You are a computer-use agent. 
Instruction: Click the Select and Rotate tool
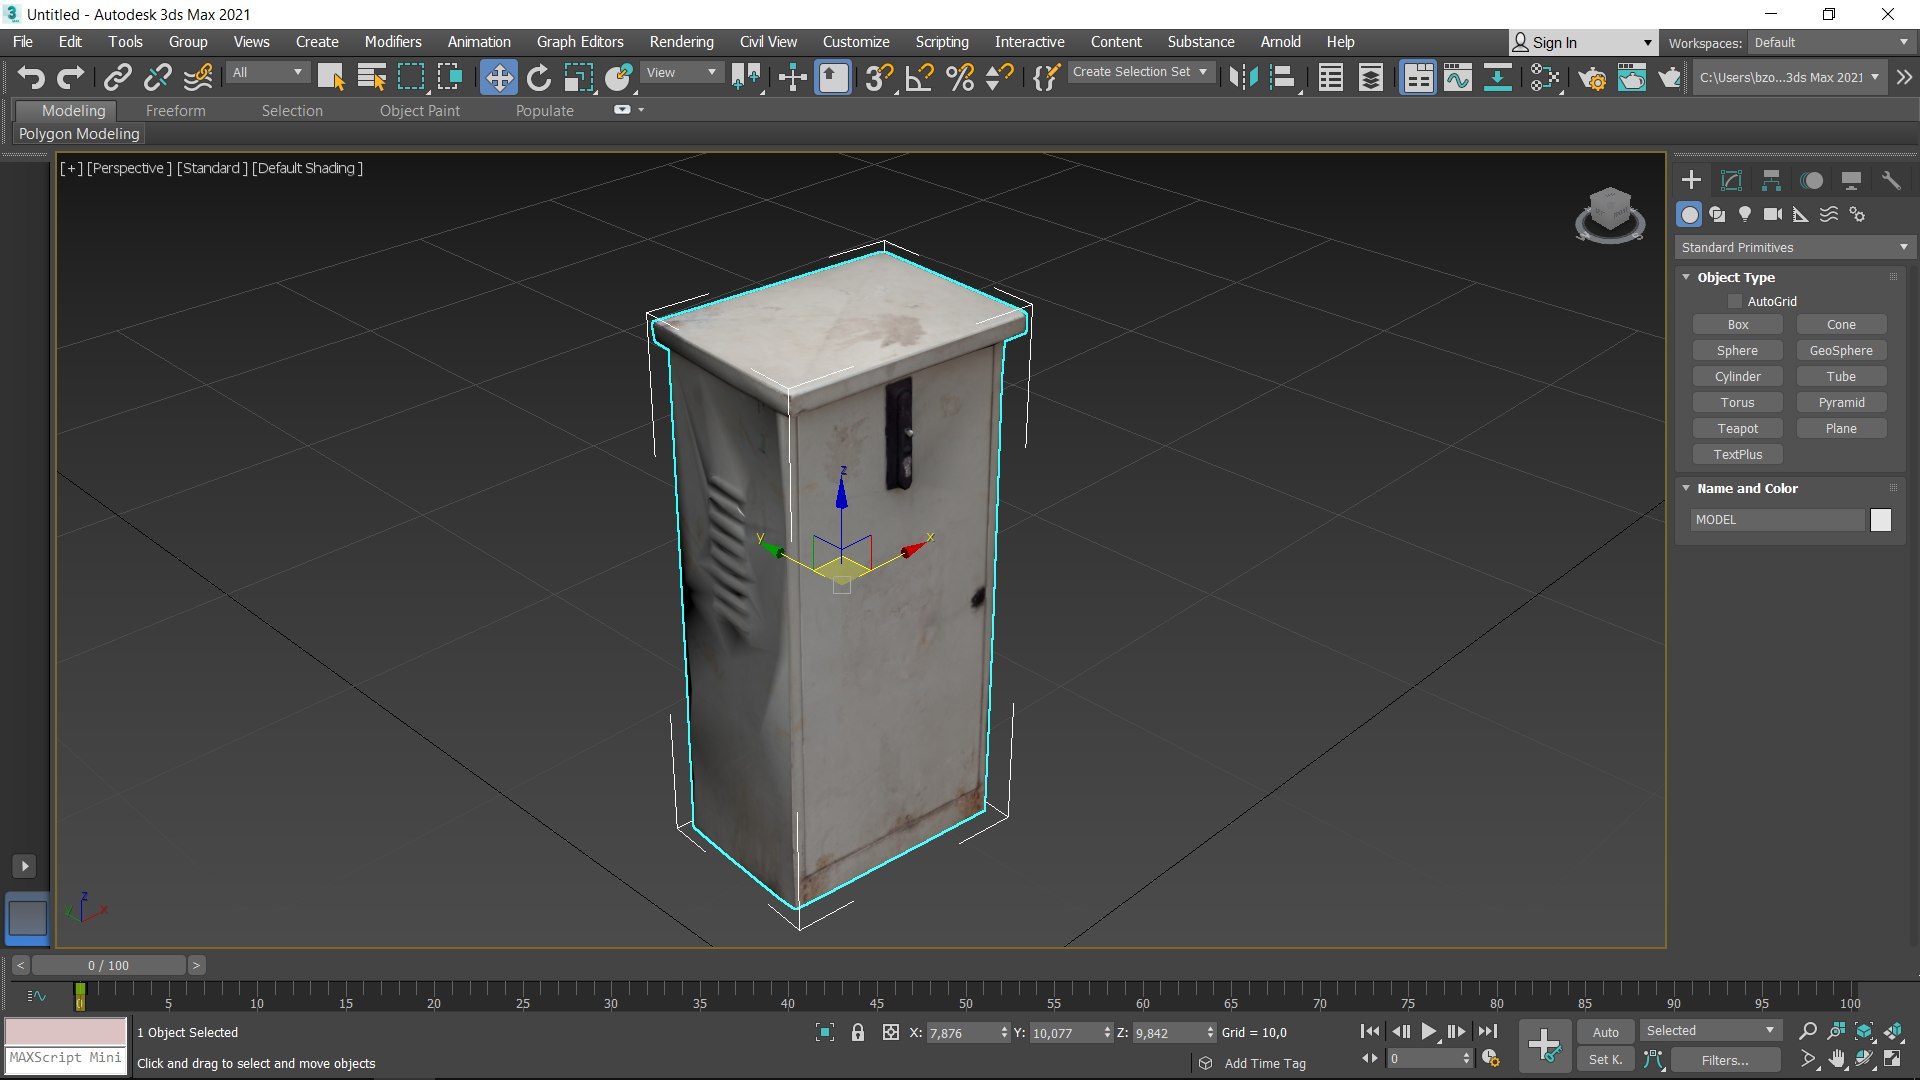(x=538, y=77)
